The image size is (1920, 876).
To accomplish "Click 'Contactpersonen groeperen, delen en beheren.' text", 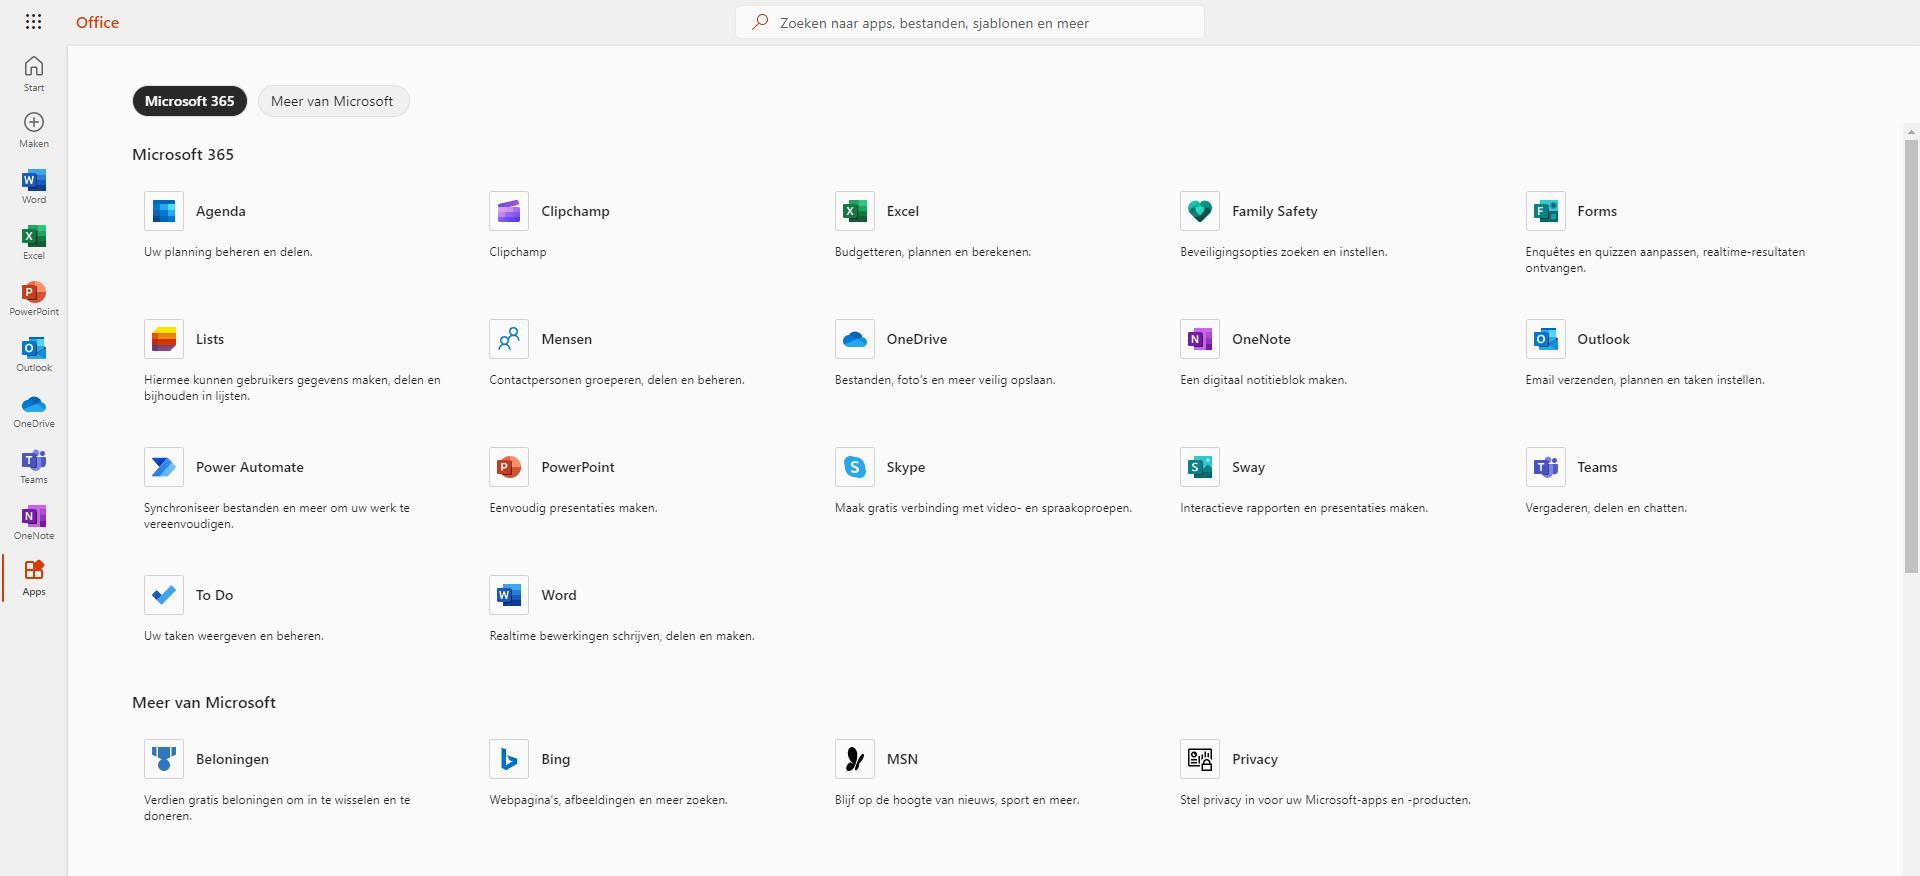I will (617, 380).
